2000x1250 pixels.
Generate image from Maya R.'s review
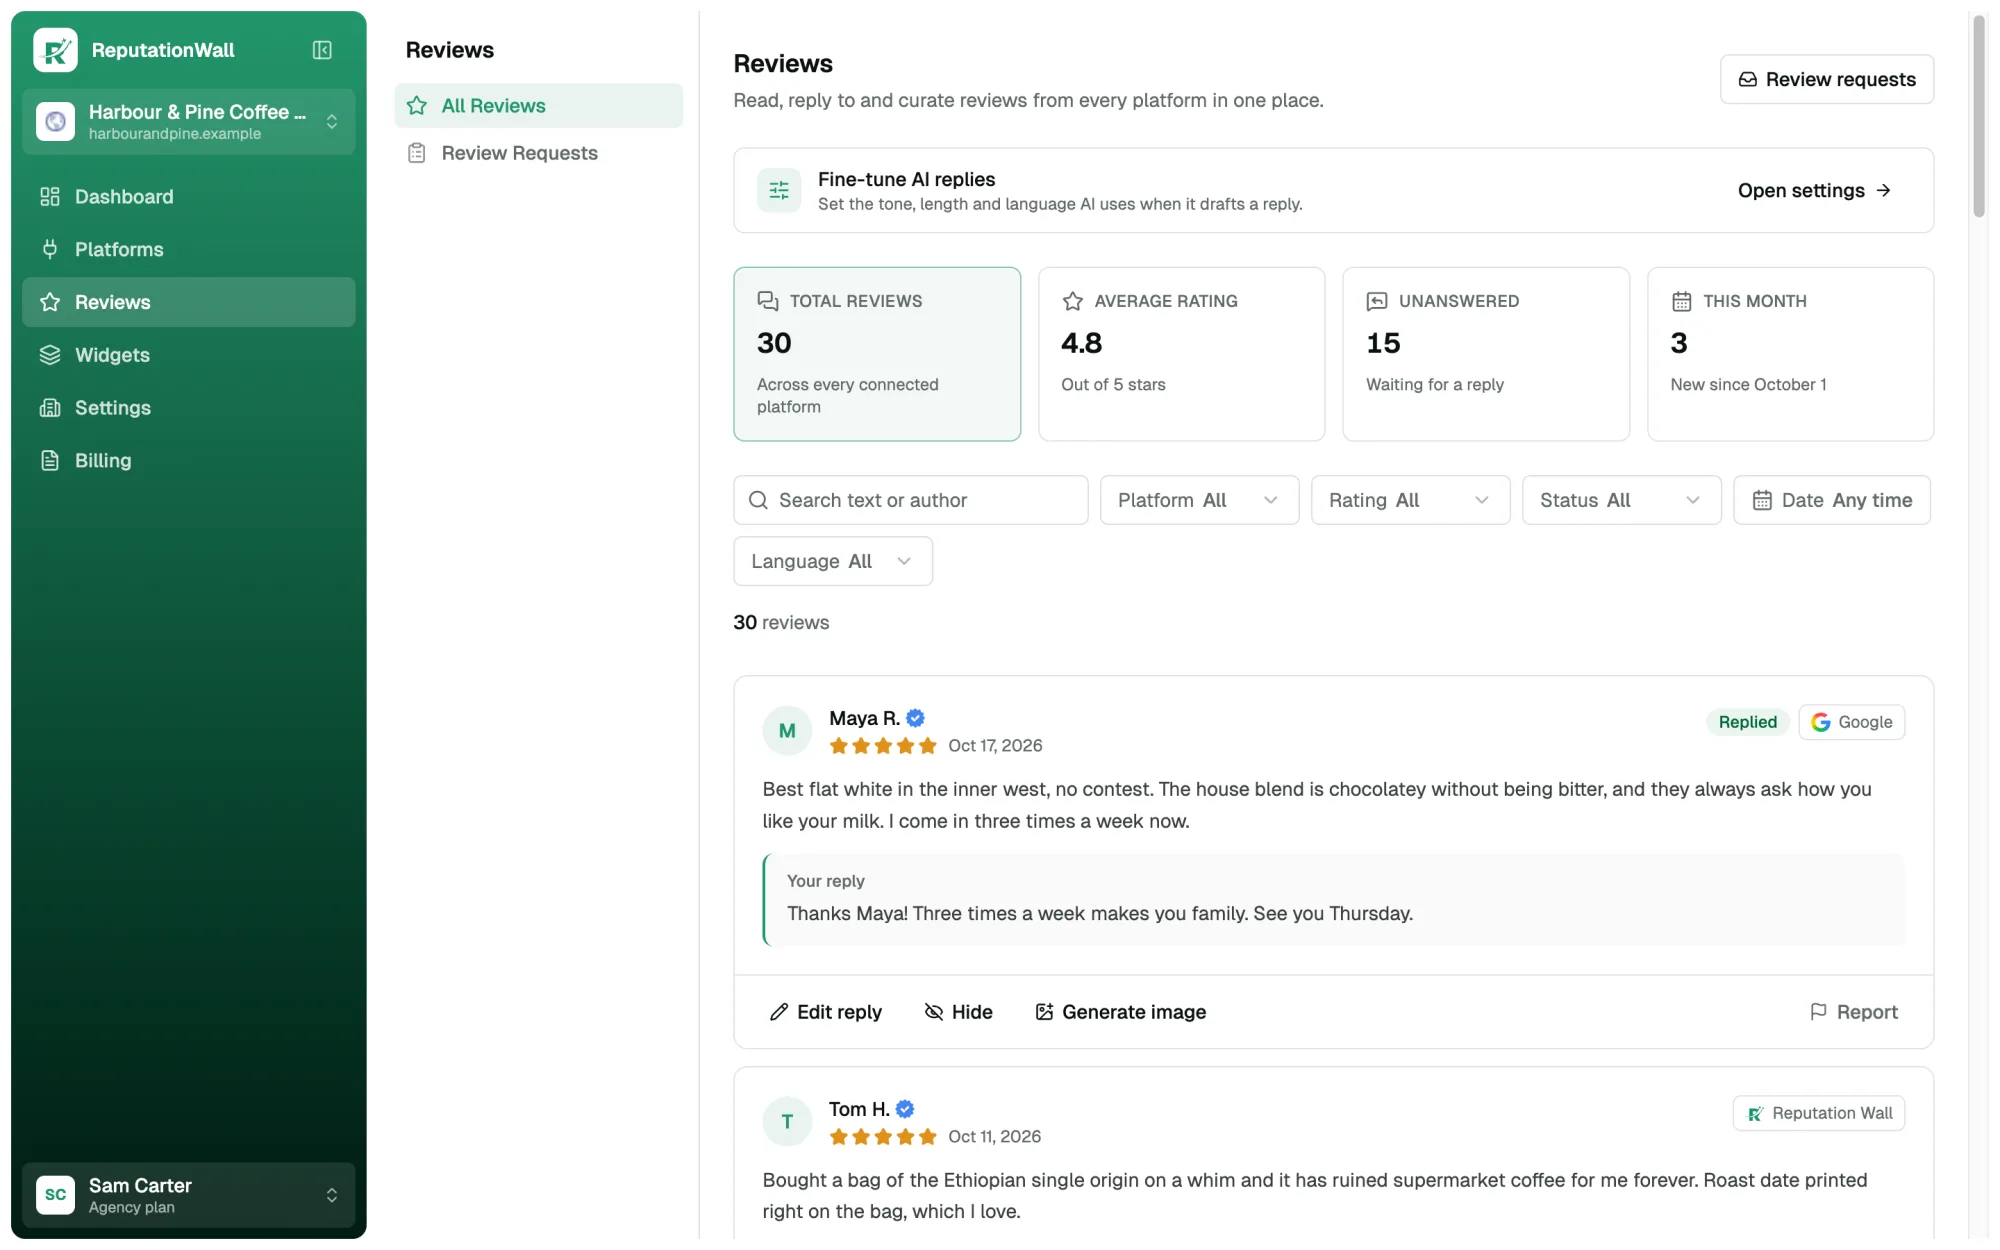pos(1120,1012)
